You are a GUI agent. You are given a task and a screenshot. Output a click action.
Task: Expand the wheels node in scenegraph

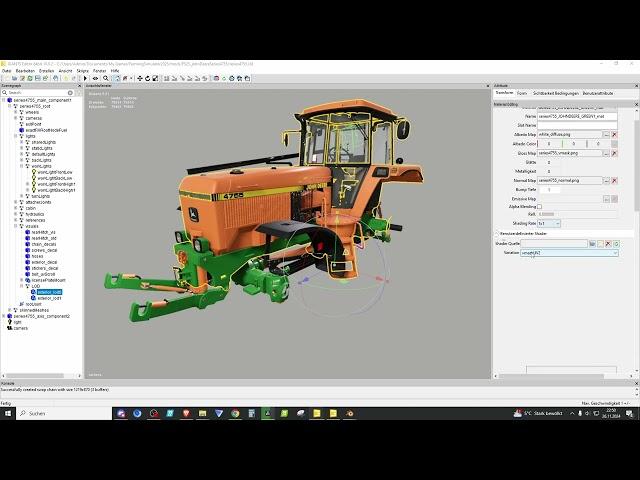[16, 112]
